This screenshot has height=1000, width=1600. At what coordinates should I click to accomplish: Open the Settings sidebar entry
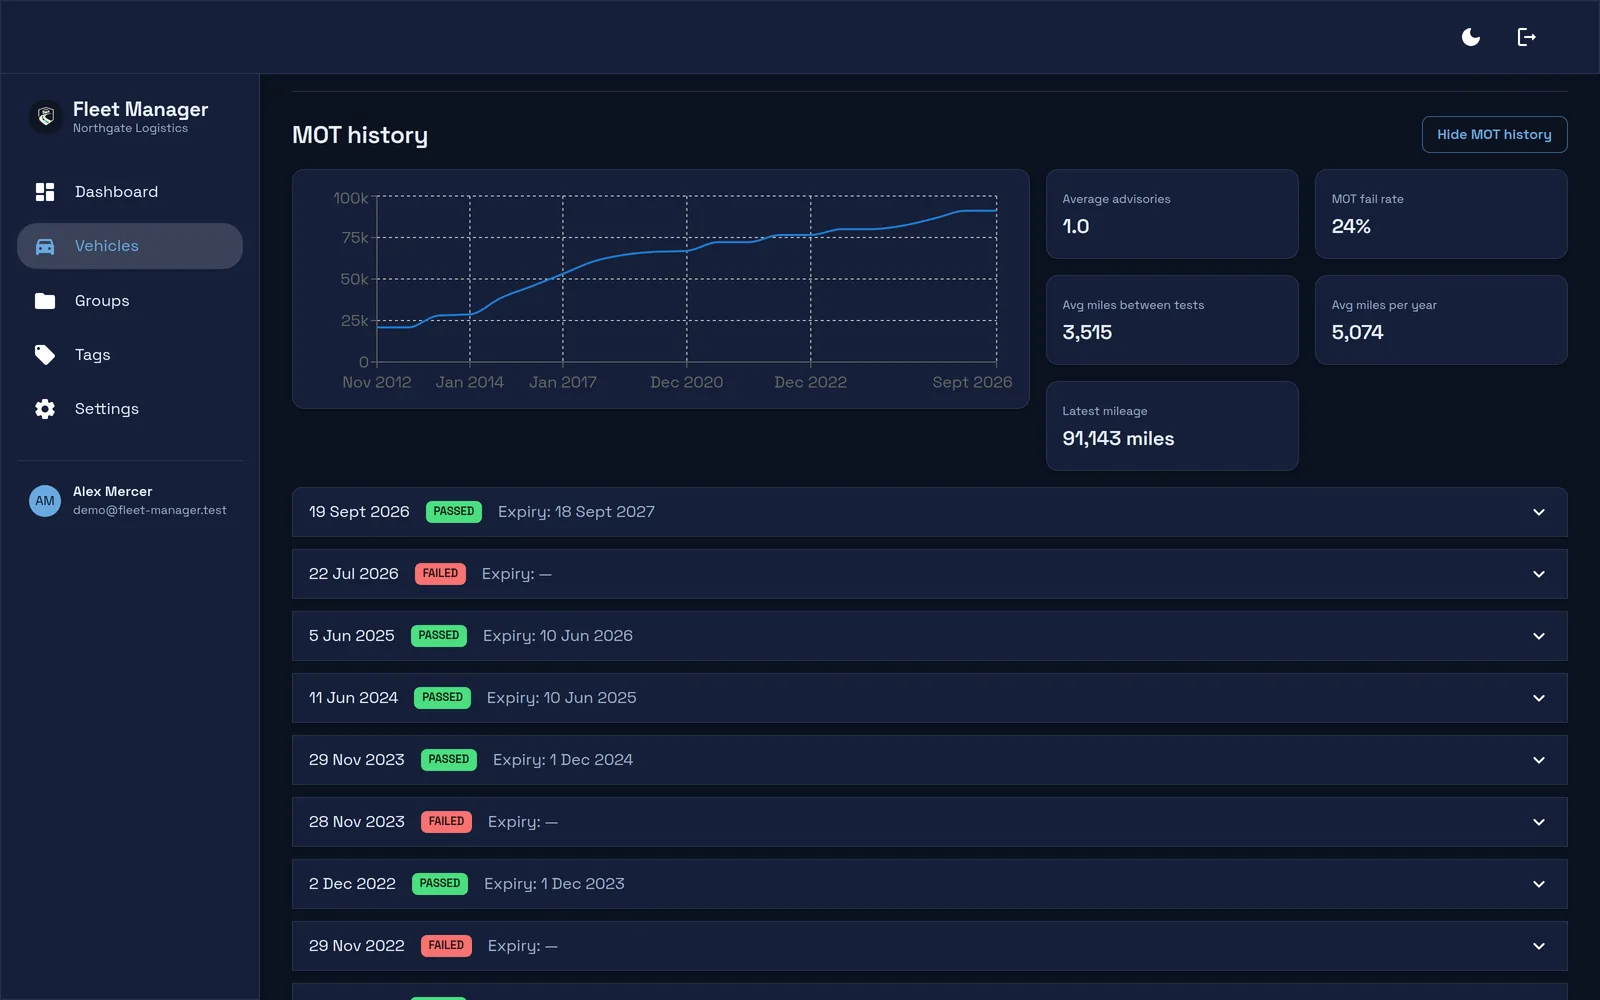[130, 409]
